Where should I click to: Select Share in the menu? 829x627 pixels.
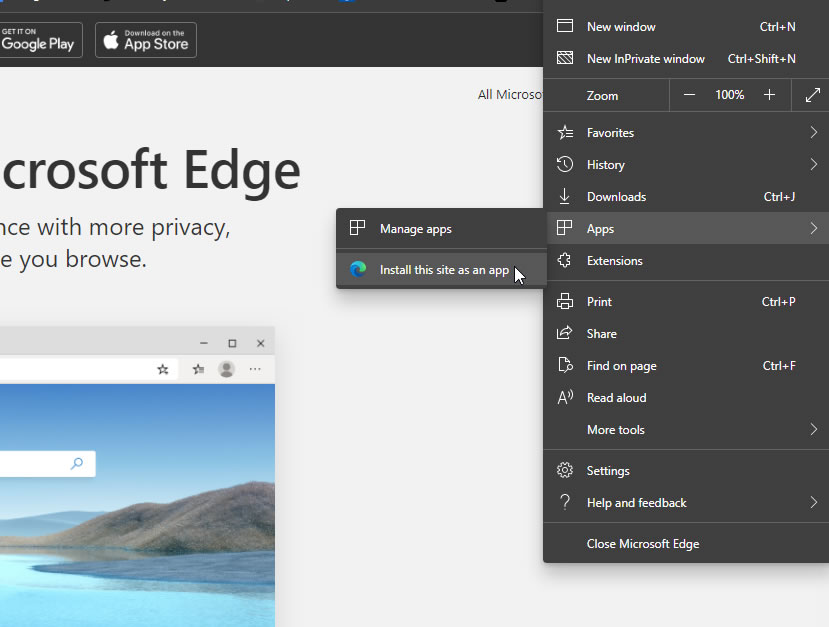pyautogui.click(x=686, y=334)
